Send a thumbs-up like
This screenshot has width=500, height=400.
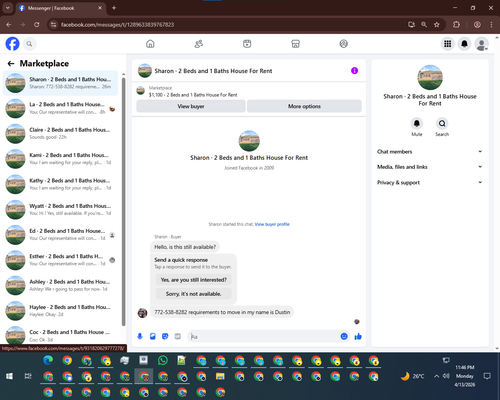[x=358, y=336]
